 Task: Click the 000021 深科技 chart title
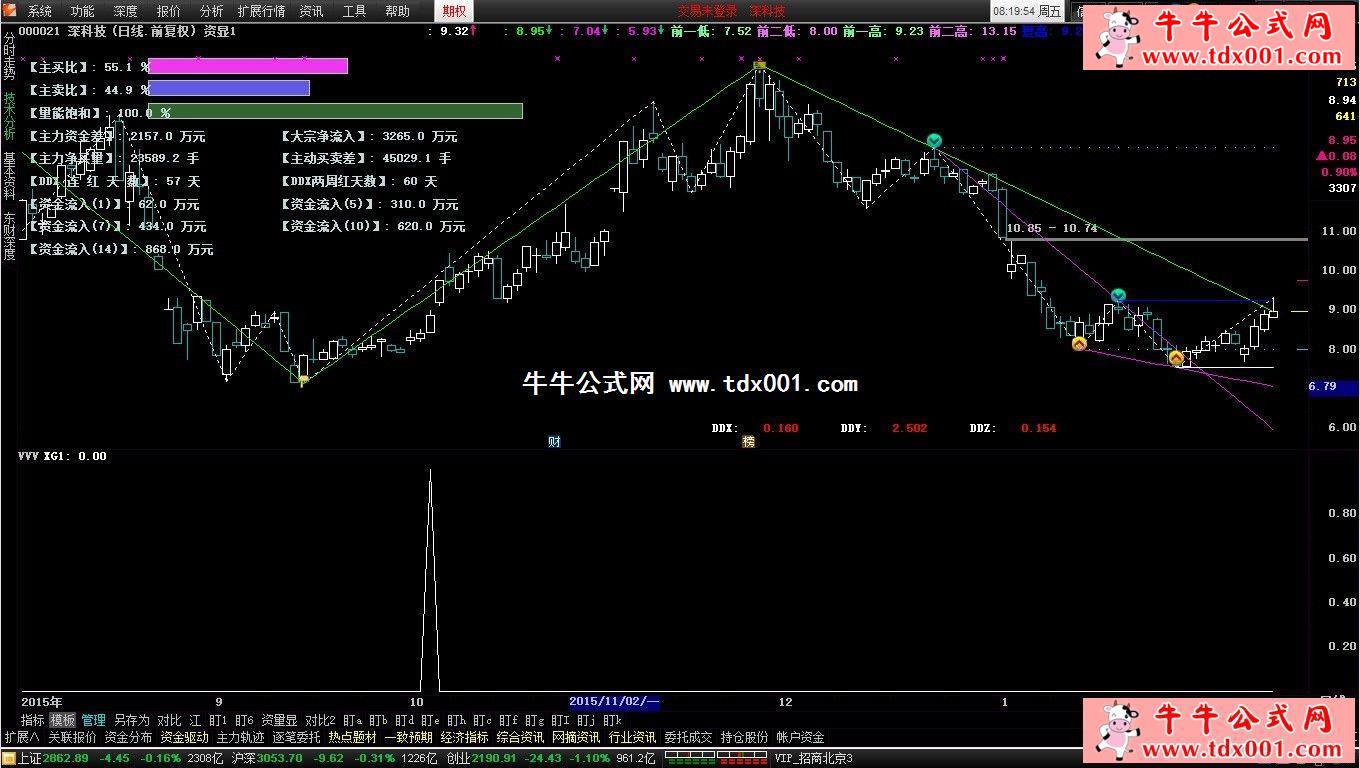(x=127, y=32)
